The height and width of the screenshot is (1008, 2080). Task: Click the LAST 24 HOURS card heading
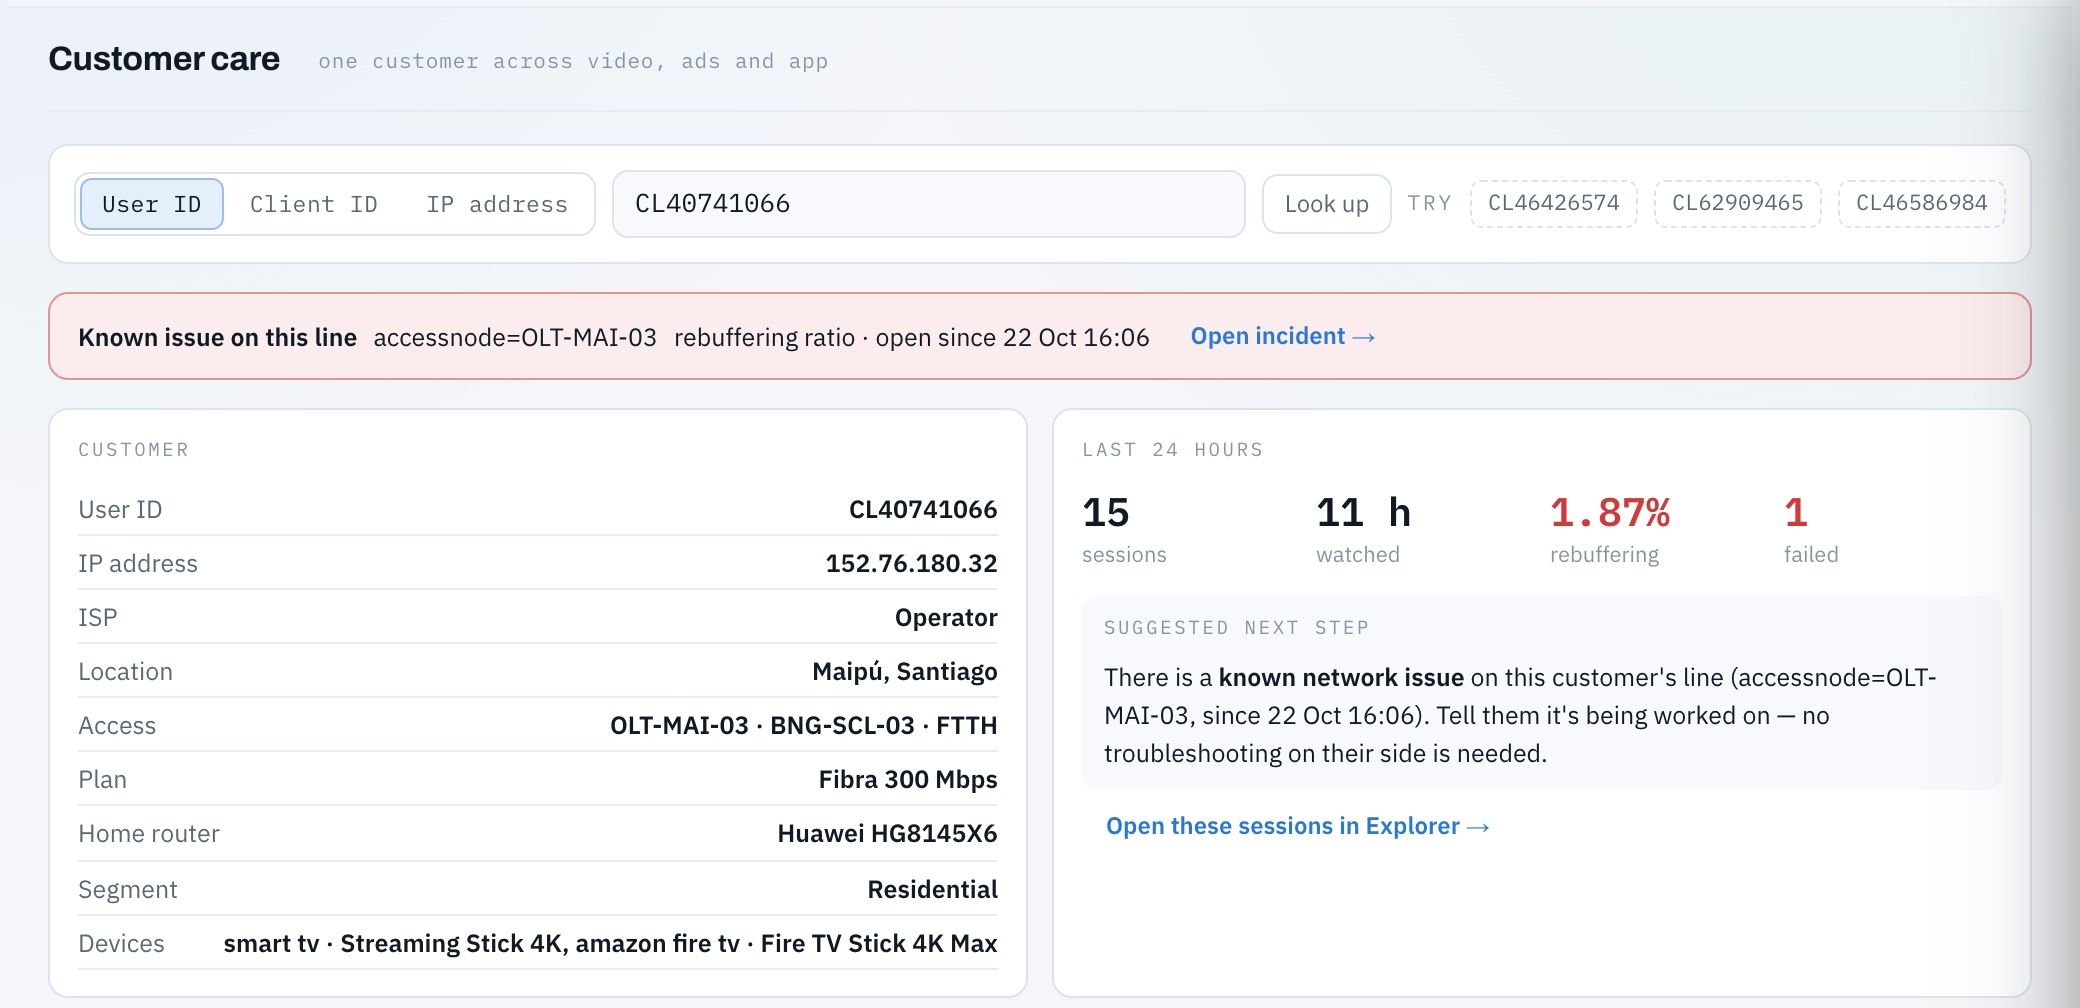pos(1172,450)
